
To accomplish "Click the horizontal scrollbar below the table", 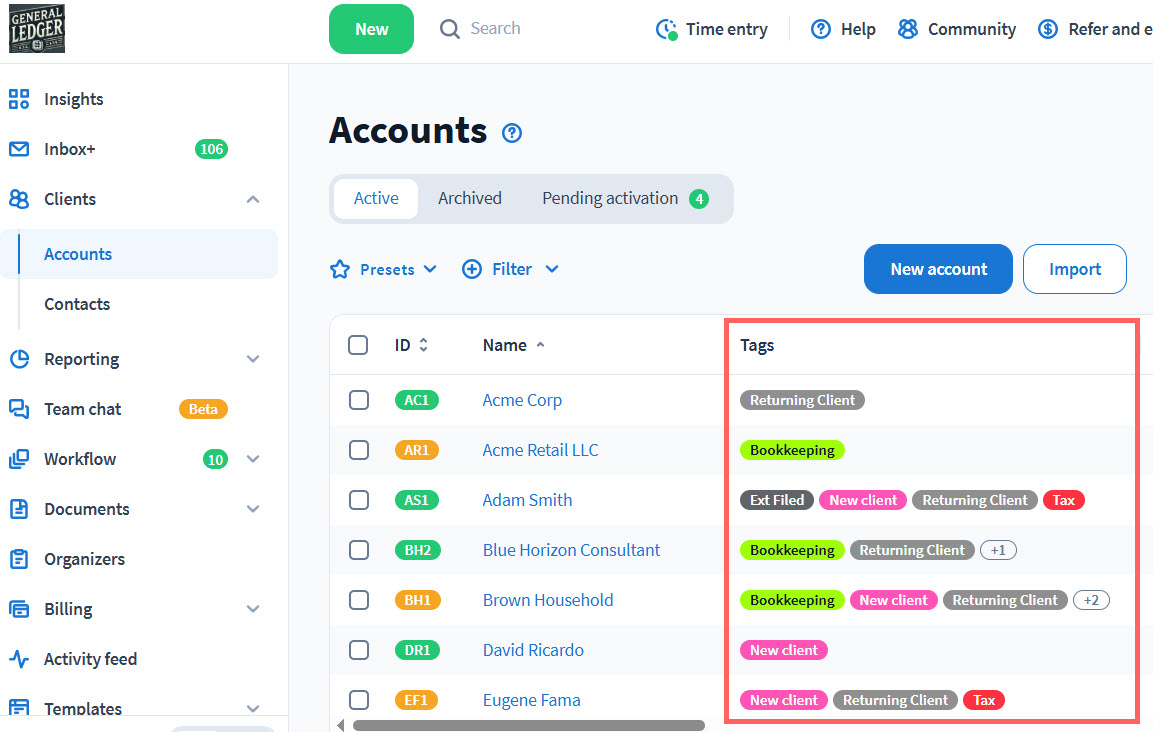I will [x=528, y=725].
